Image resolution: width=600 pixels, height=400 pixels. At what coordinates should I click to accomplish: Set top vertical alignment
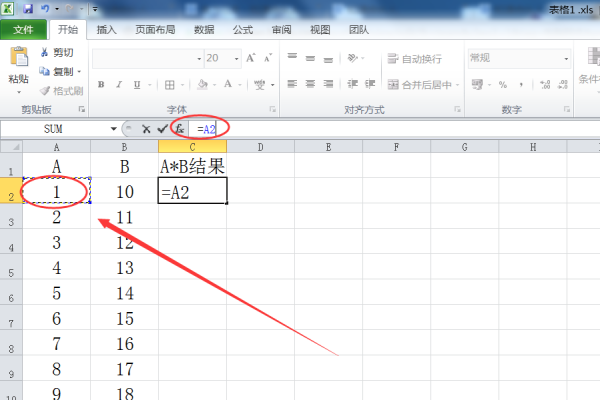(292, 58)
